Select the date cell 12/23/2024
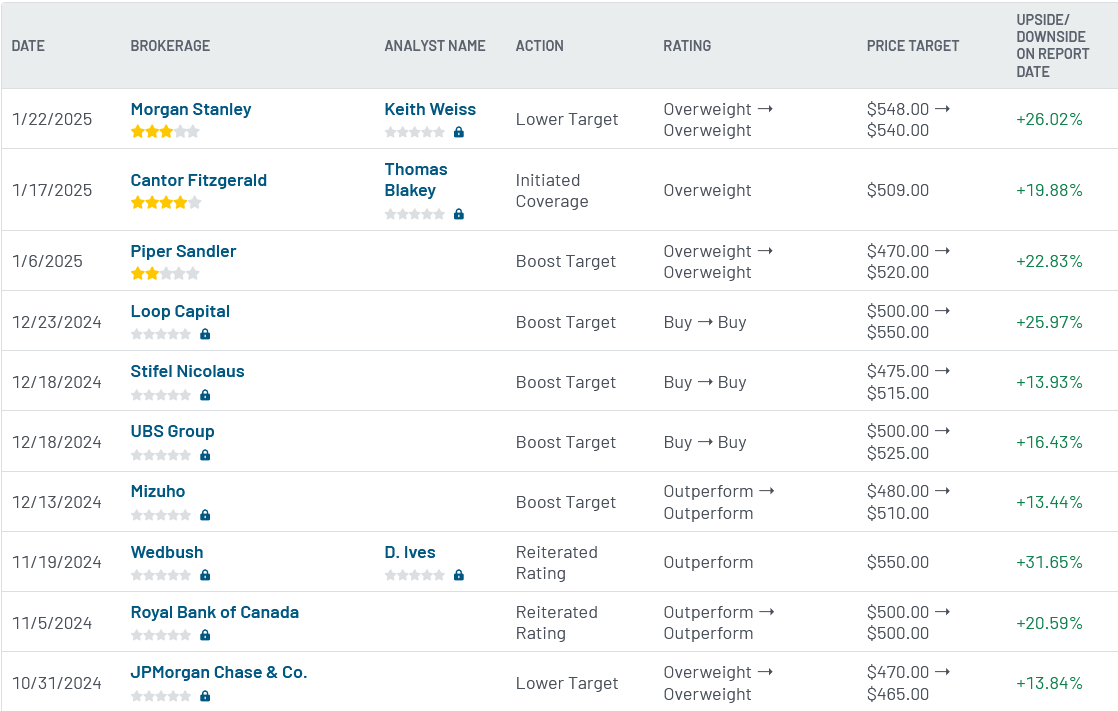1118x711 pixels. 57,322
